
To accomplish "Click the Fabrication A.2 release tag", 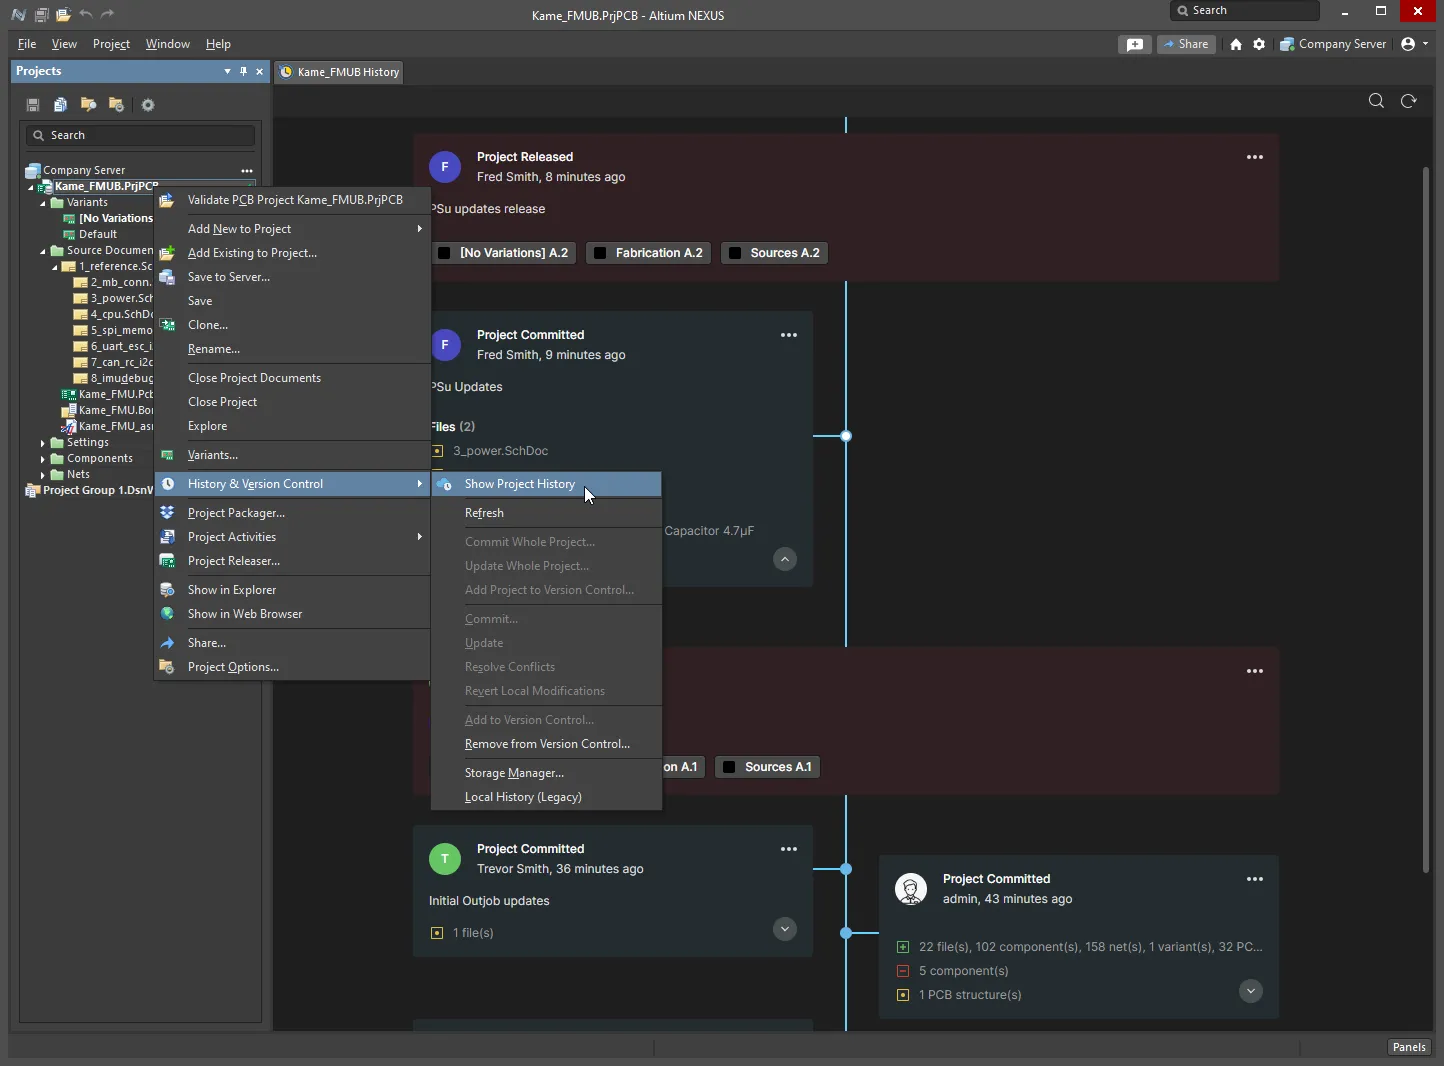I will click(648, 253).
